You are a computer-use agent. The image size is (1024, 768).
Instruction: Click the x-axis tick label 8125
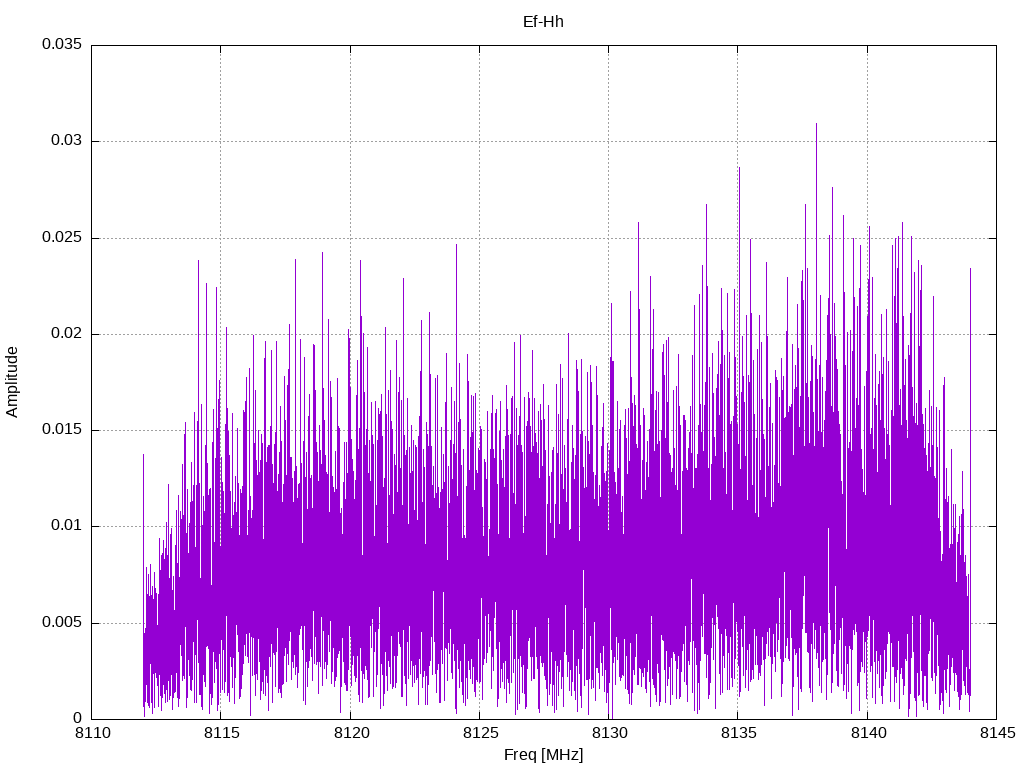pyautogui.click(x=480, y=733)
